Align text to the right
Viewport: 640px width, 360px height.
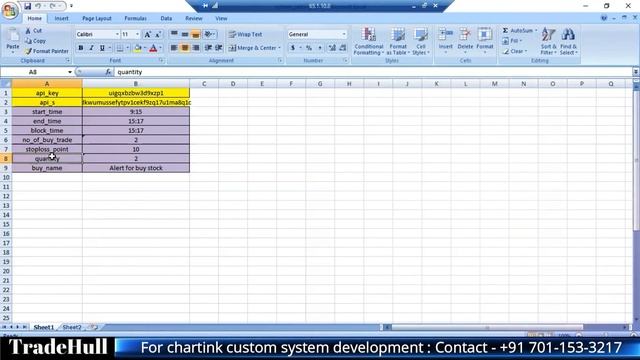pyautogui.click(x=196, y=48)
